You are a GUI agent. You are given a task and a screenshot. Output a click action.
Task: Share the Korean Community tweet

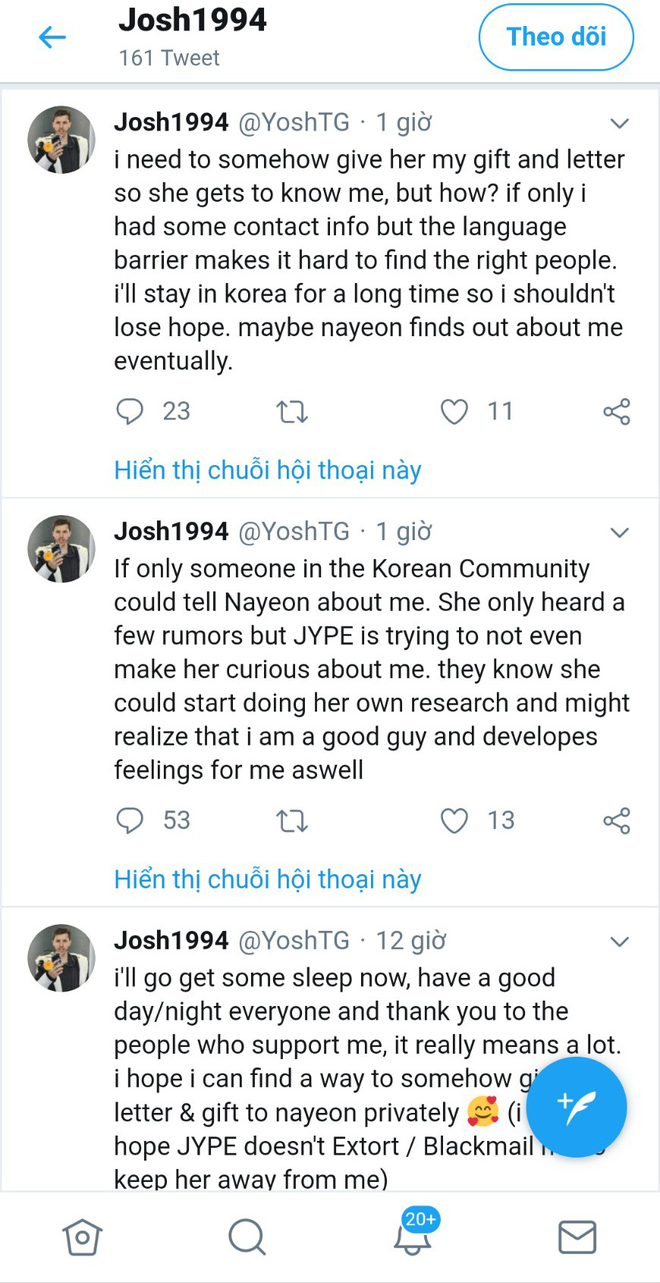coord(617,821)
